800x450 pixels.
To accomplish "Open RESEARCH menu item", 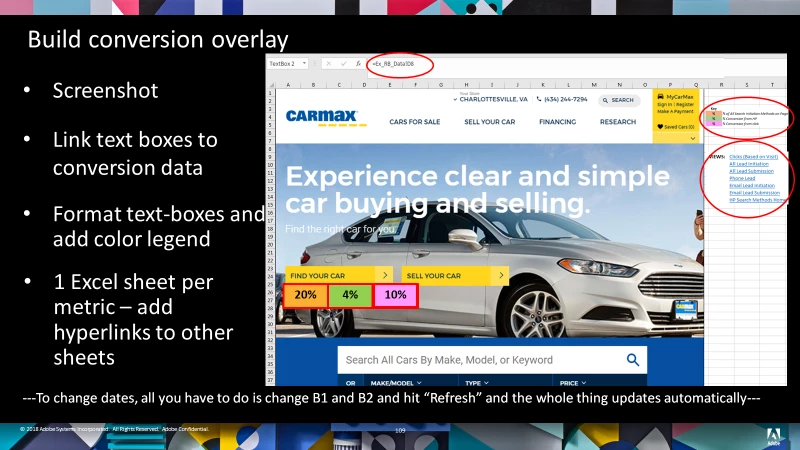I will click(617, 122).
